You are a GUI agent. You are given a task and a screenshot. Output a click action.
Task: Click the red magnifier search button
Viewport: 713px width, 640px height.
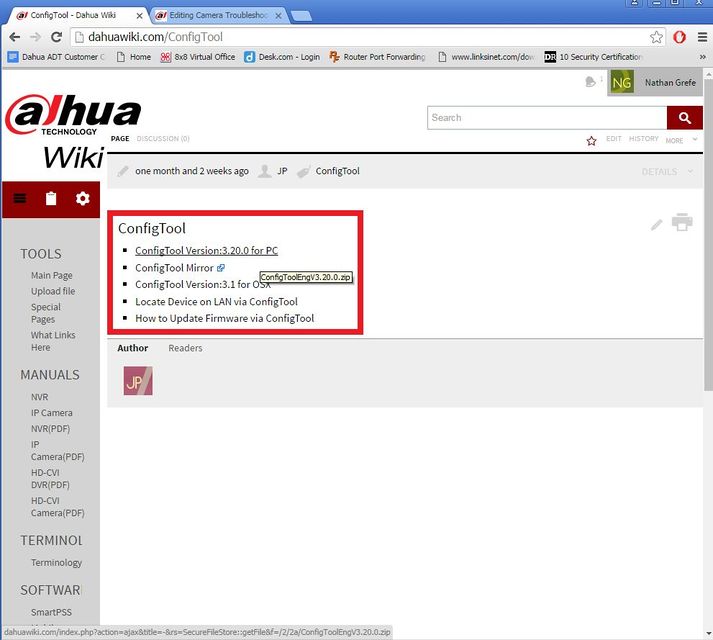click(x=685, y=118)
